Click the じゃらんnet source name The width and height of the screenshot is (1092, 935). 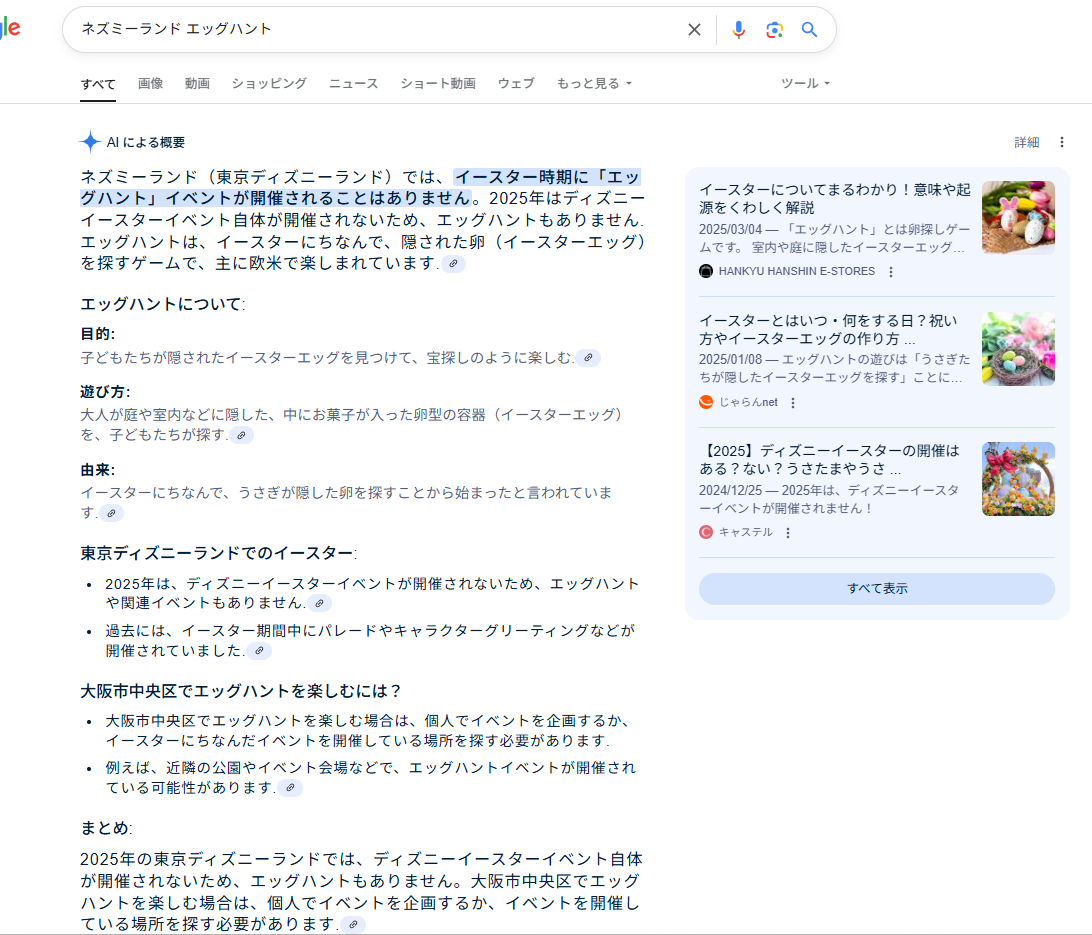point(748,402)
